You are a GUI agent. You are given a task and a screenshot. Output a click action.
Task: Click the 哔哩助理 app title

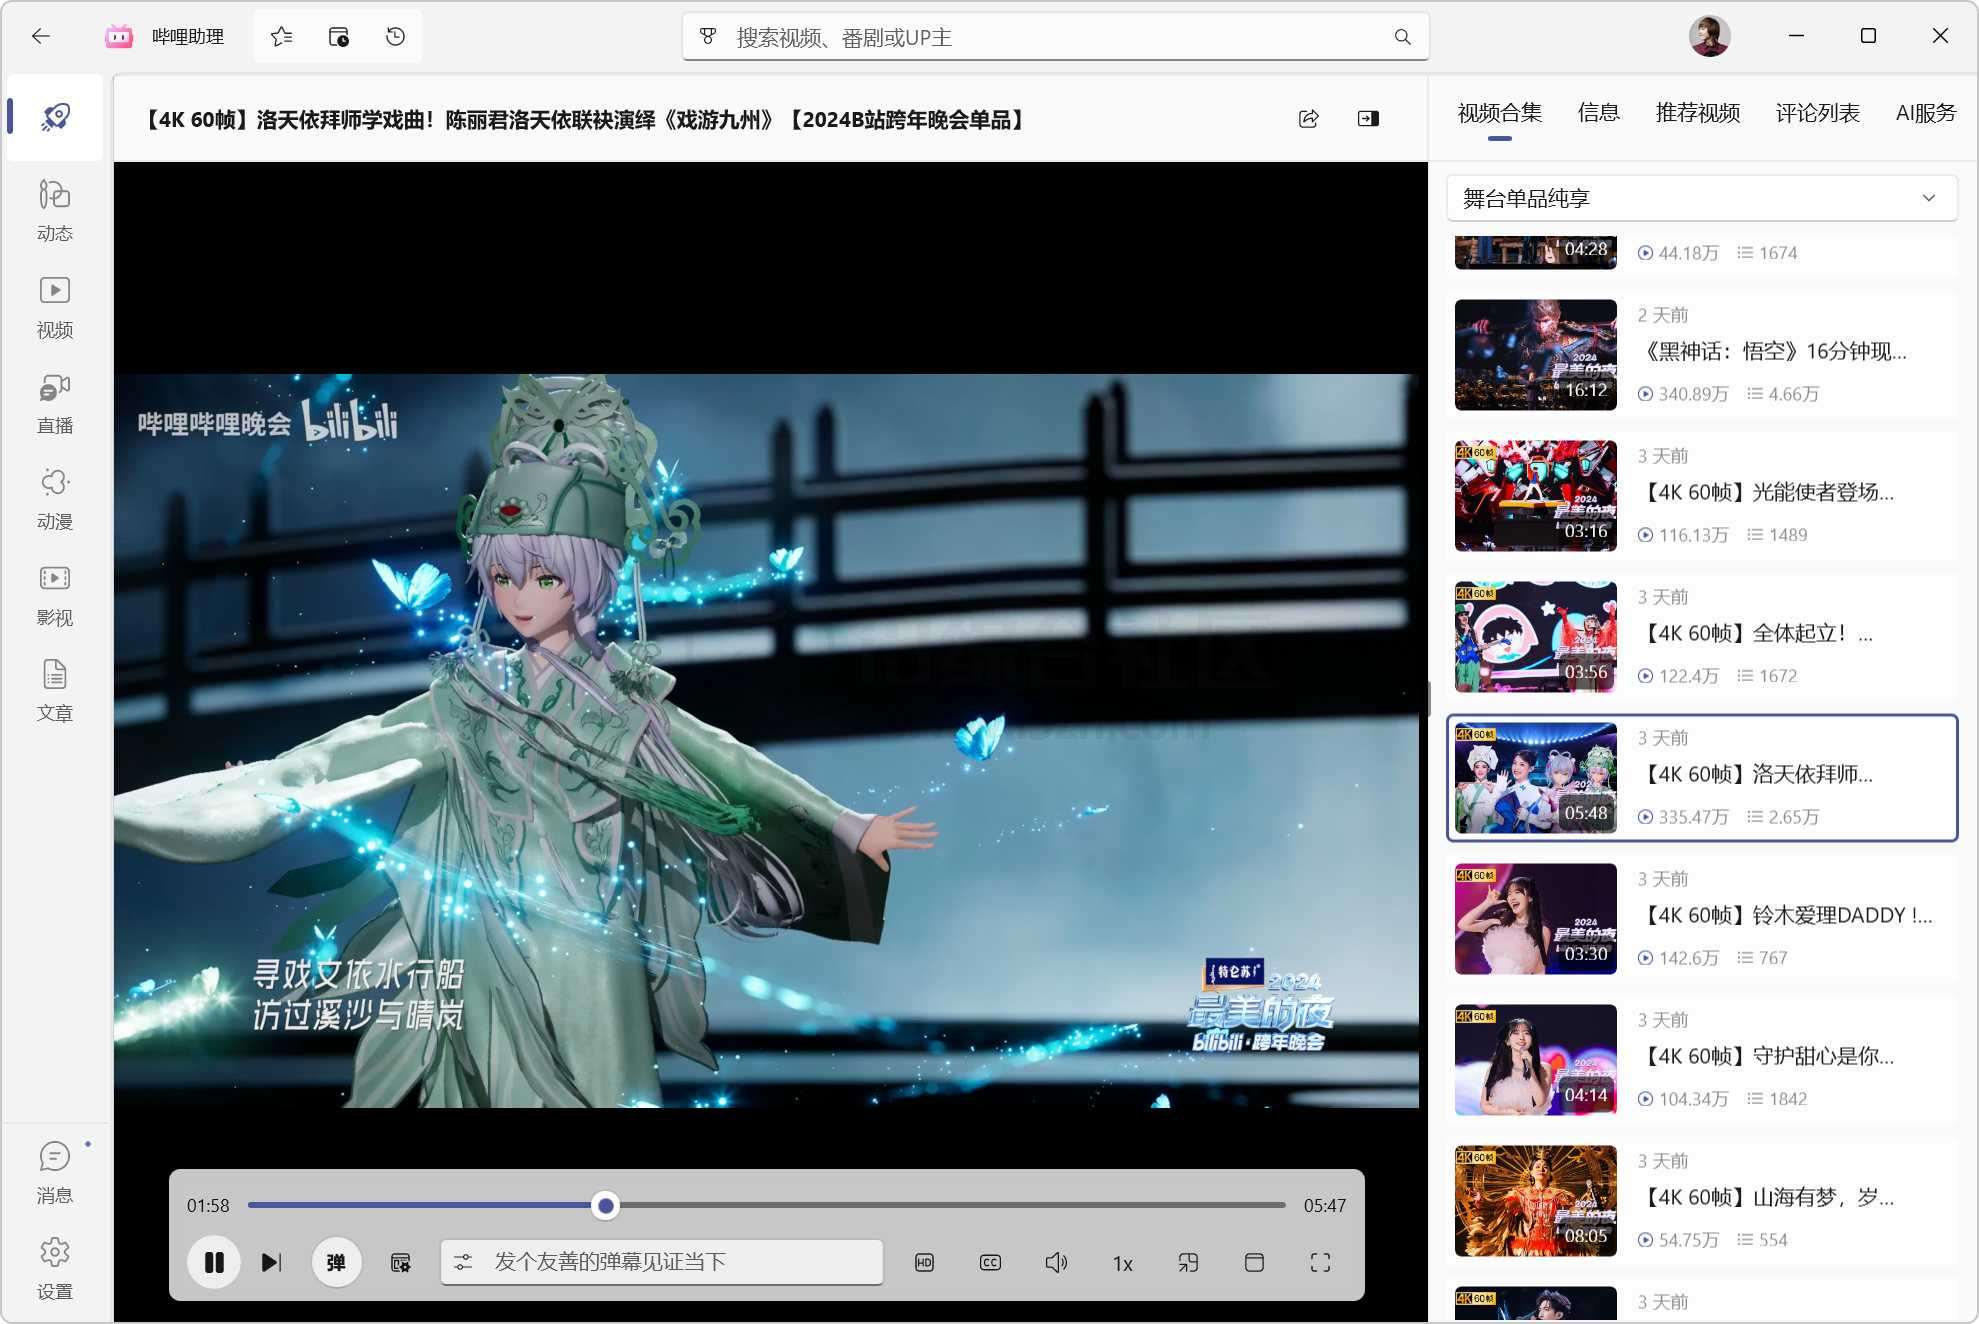coord(188,37)
